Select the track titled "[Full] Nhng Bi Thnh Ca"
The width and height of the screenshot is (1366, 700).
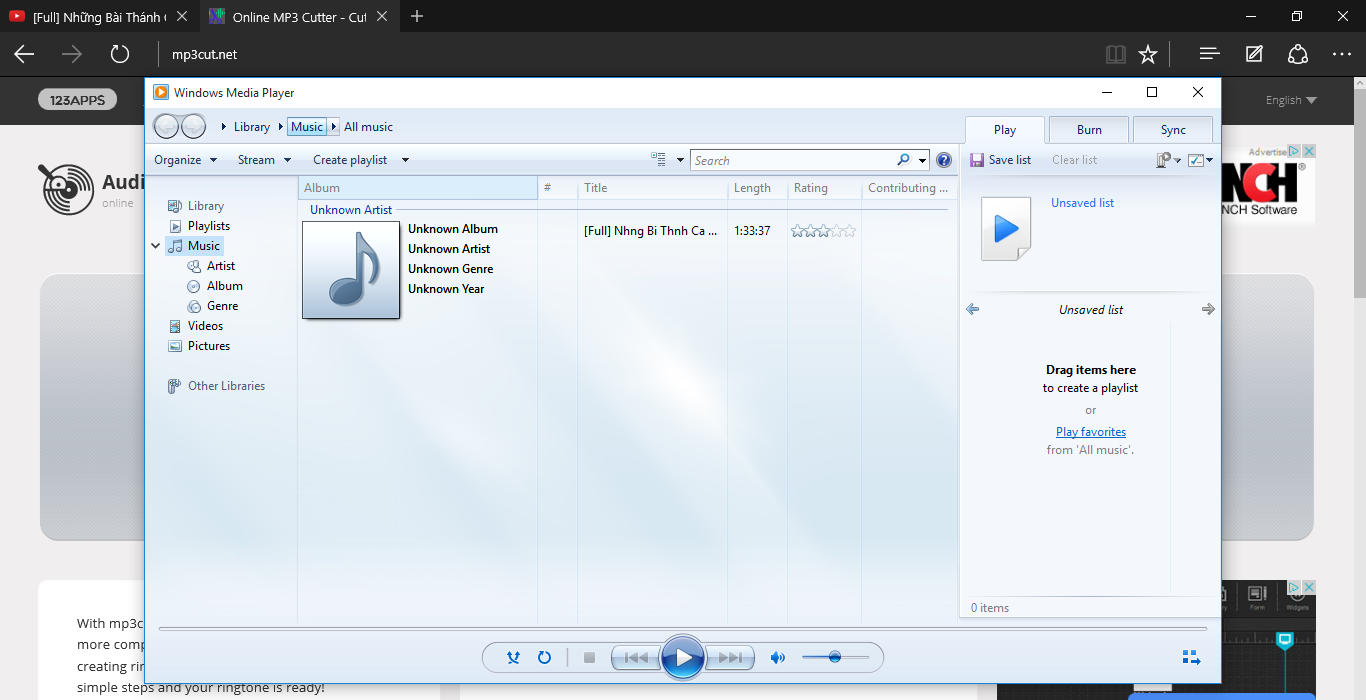651,231
